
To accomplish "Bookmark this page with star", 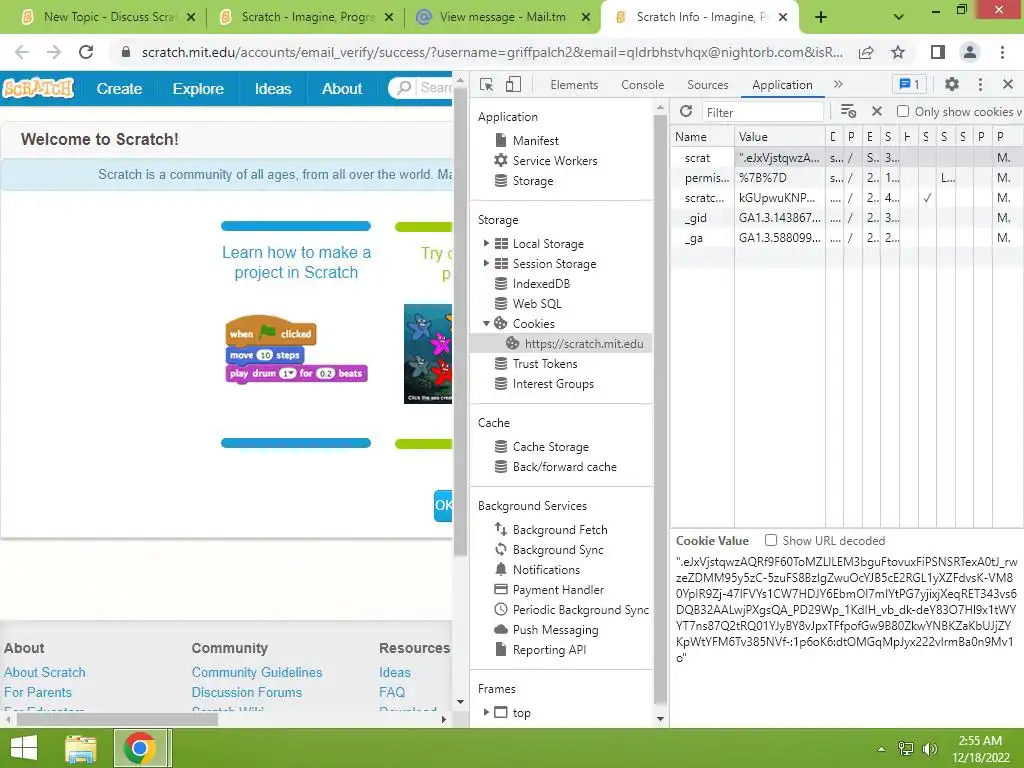I will tap(898, 52).
